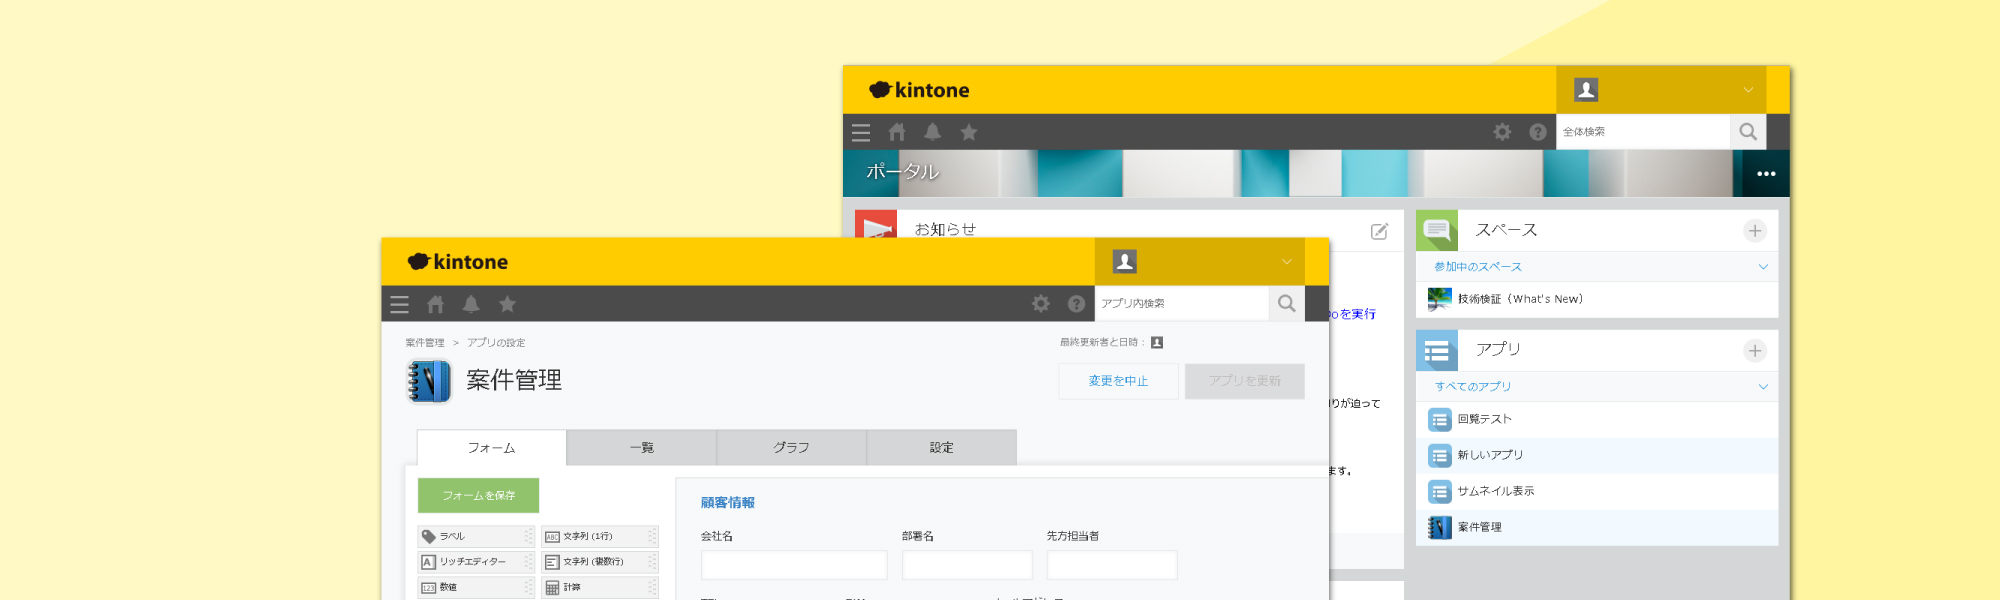The image size is (2000, 600).
Task: Click the home icon in the back portal window
Action: 897,132
